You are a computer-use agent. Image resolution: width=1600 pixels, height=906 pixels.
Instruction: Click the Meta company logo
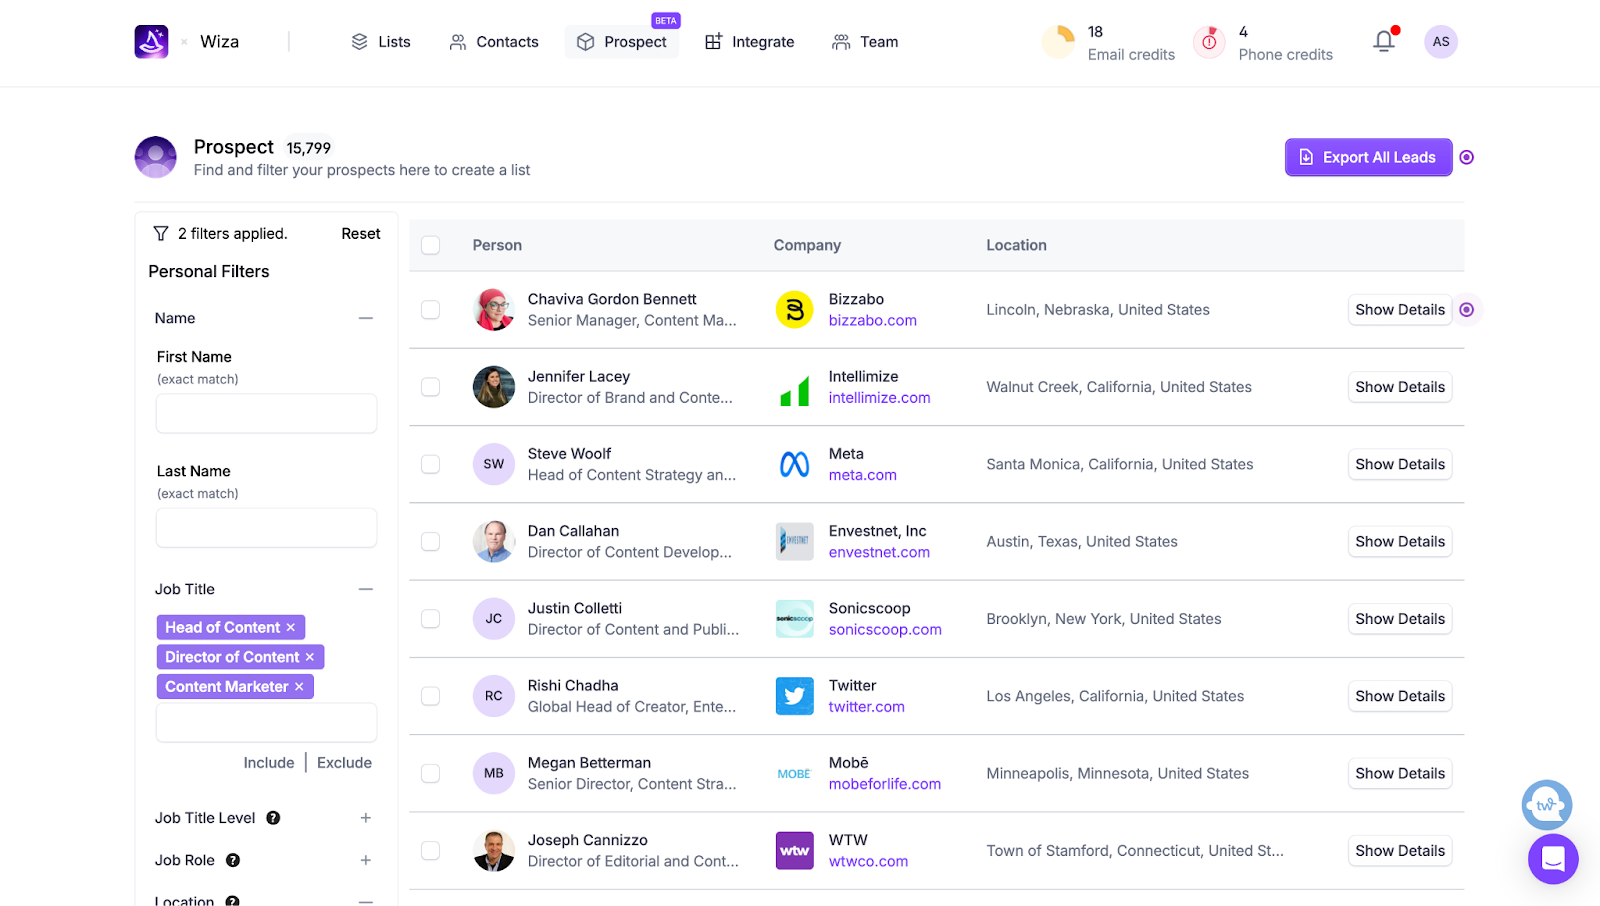click(794, 464)
